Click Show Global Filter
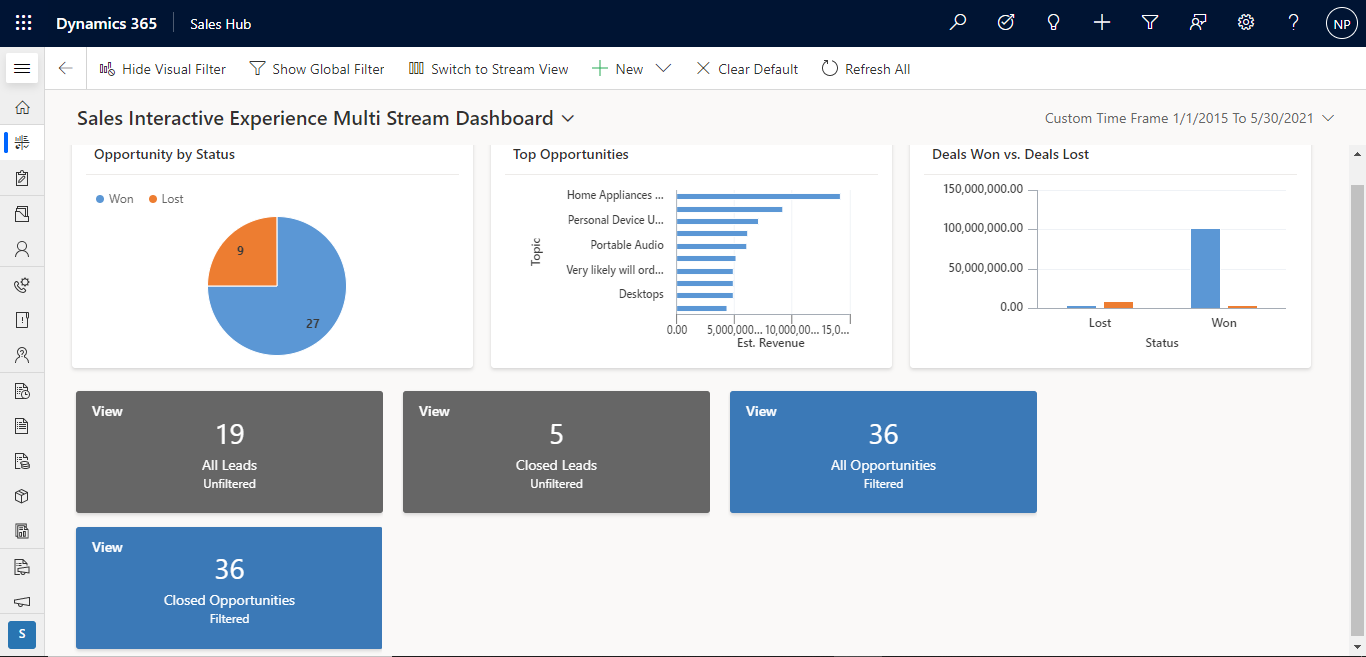The width and height of the screenshot is (1366, 657). click(316, 69)
